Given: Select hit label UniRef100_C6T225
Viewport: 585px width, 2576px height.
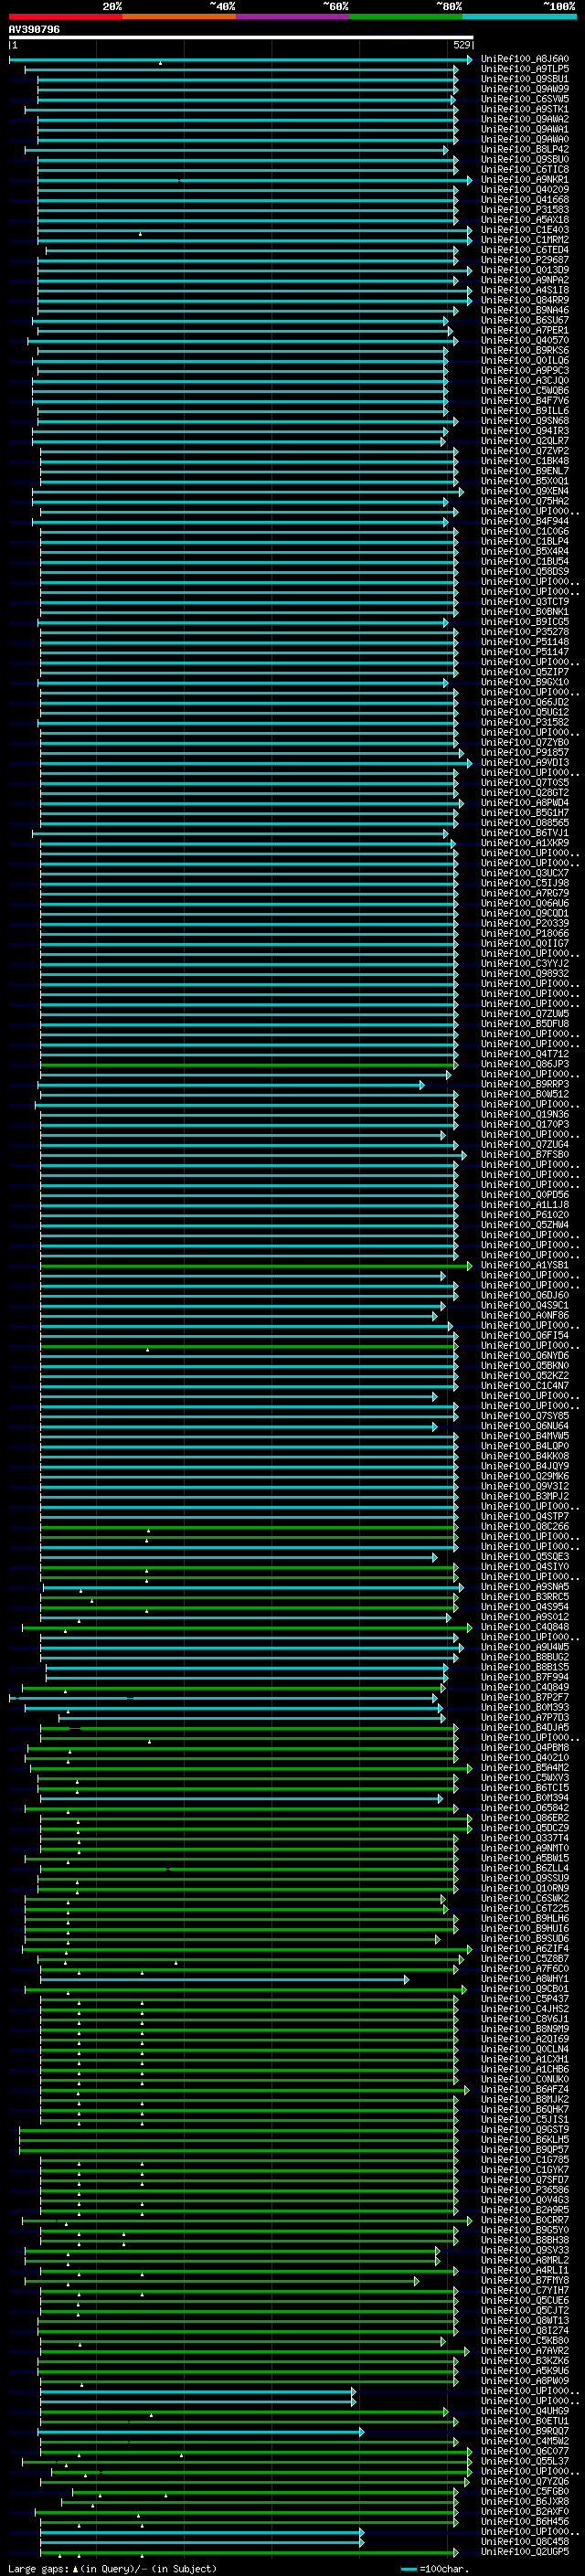Looking at the screenshot, I should [525, 1909].
